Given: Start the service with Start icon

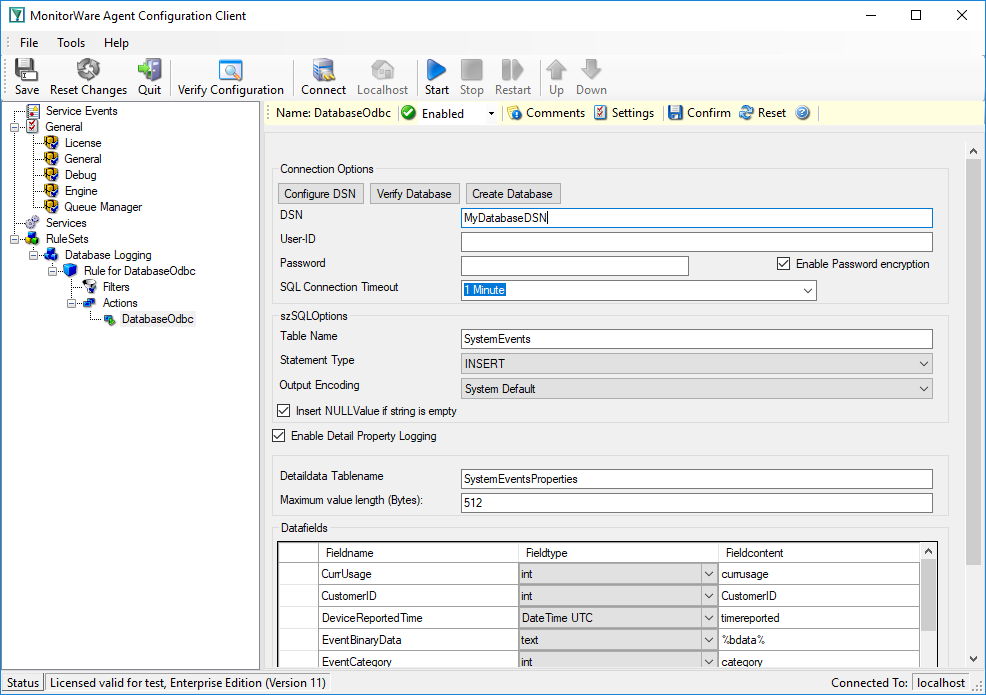Looking at the screenshot, I should (x=436, y=70).
